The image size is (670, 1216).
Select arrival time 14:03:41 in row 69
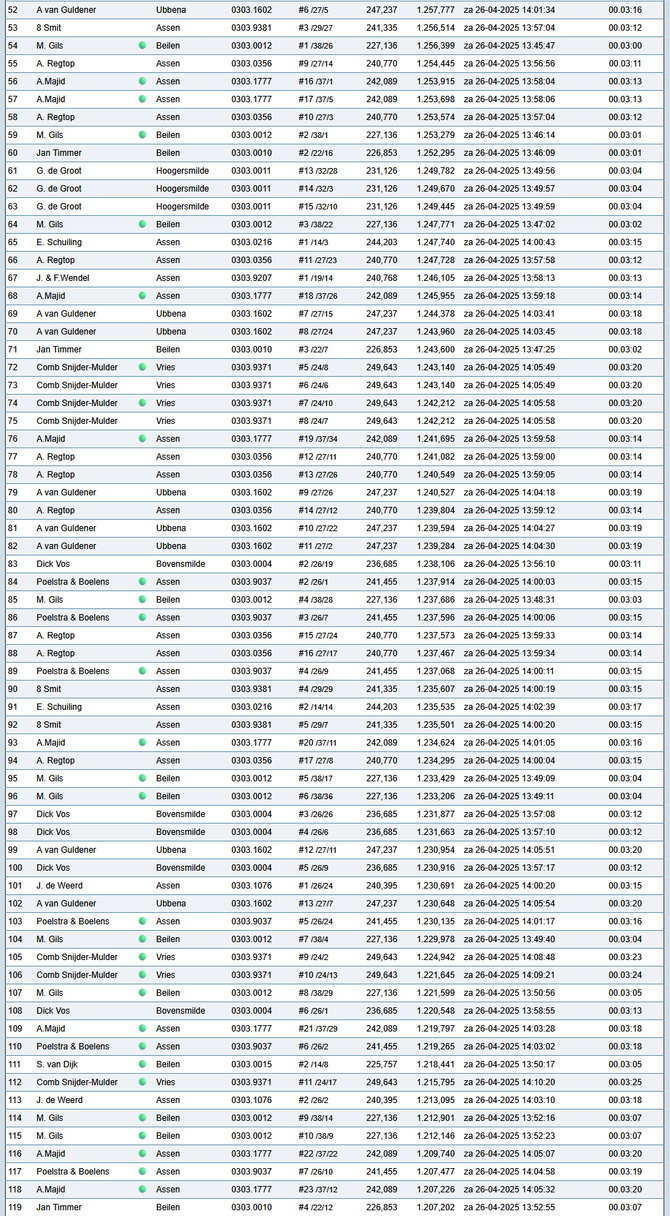tap(539, 314)
